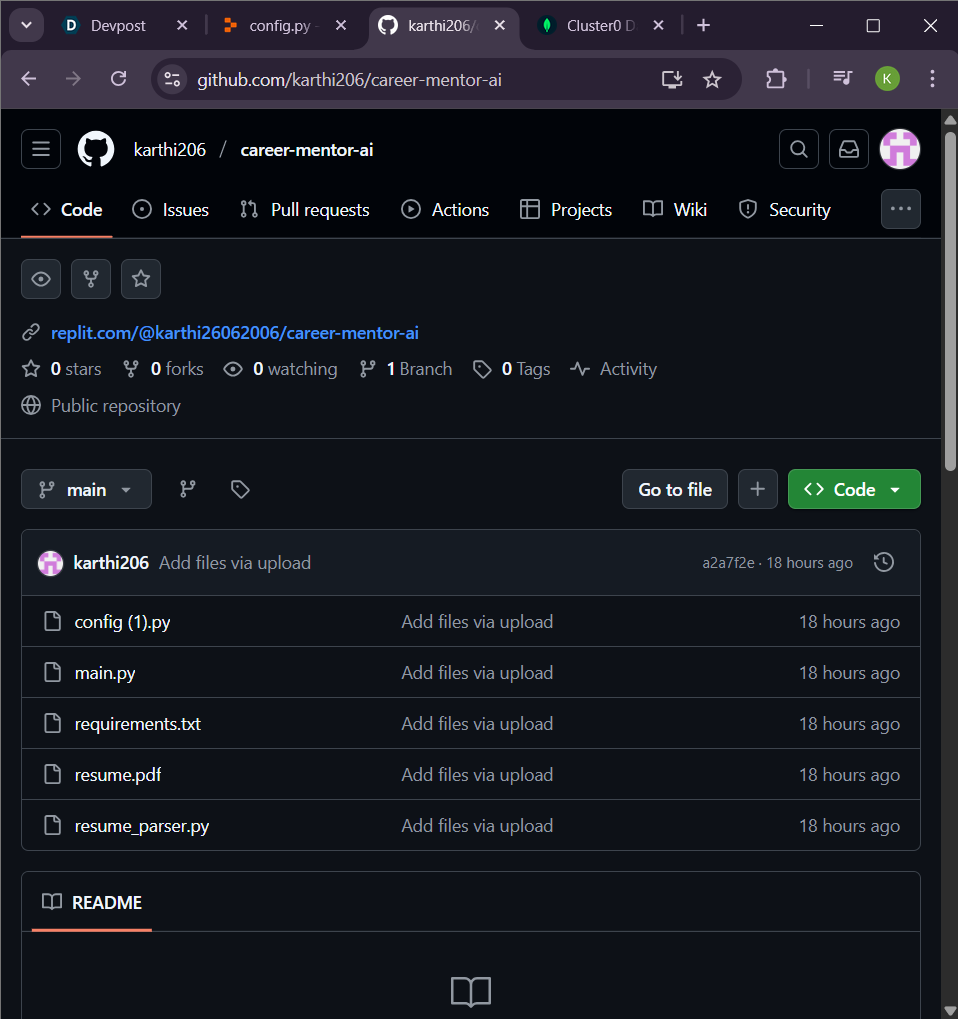Fork the repository via fork icon
This screenshot has width=958, height=1019.
91,279
